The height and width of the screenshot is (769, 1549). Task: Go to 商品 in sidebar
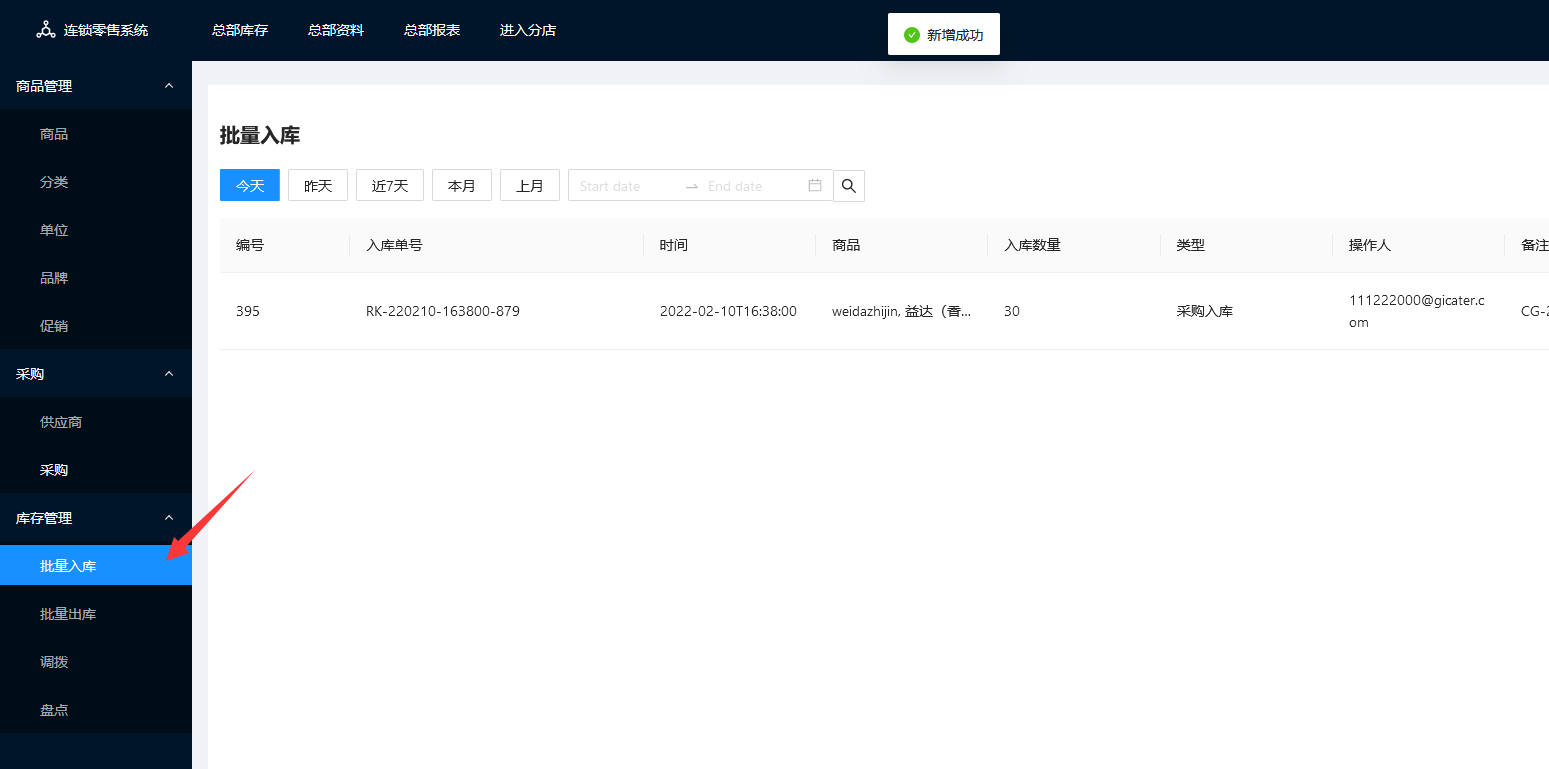[x=96, y=134]
